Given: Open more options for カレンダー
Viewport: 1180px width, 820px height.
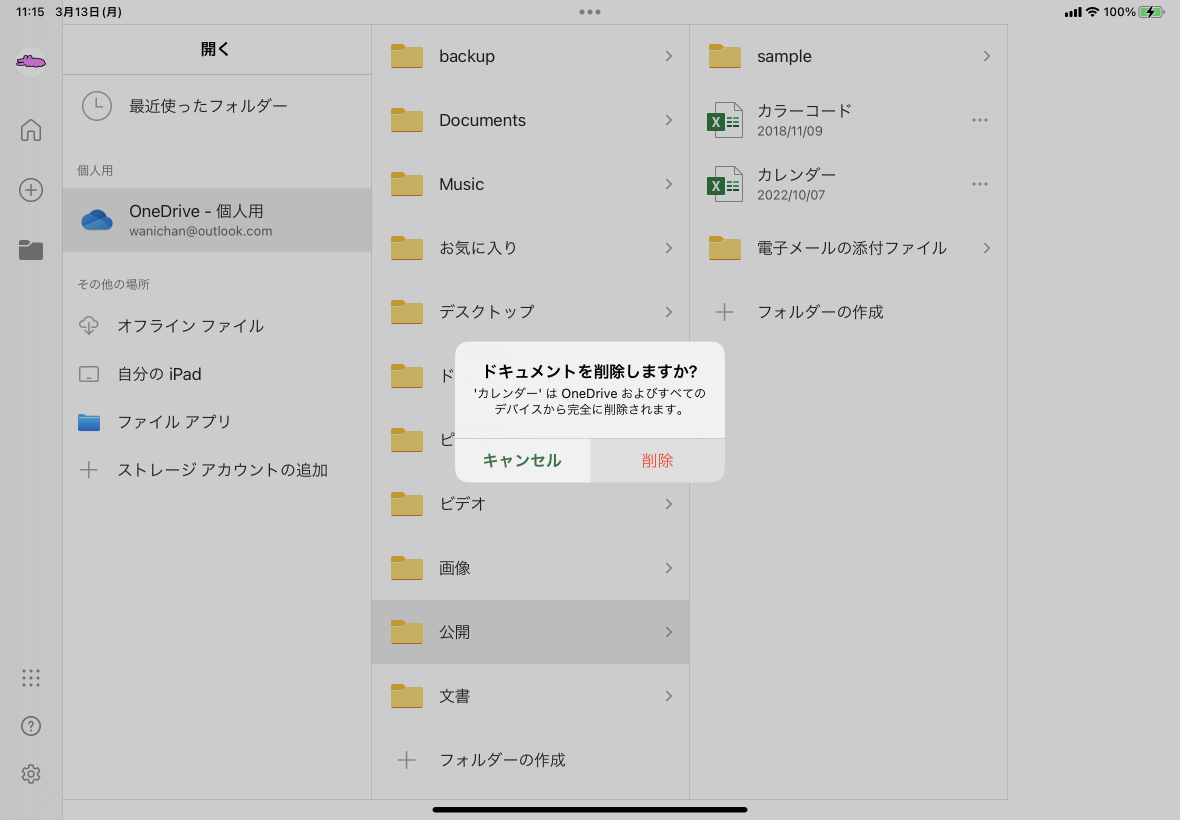Looking at the screenshot, I should click(980, 184).
